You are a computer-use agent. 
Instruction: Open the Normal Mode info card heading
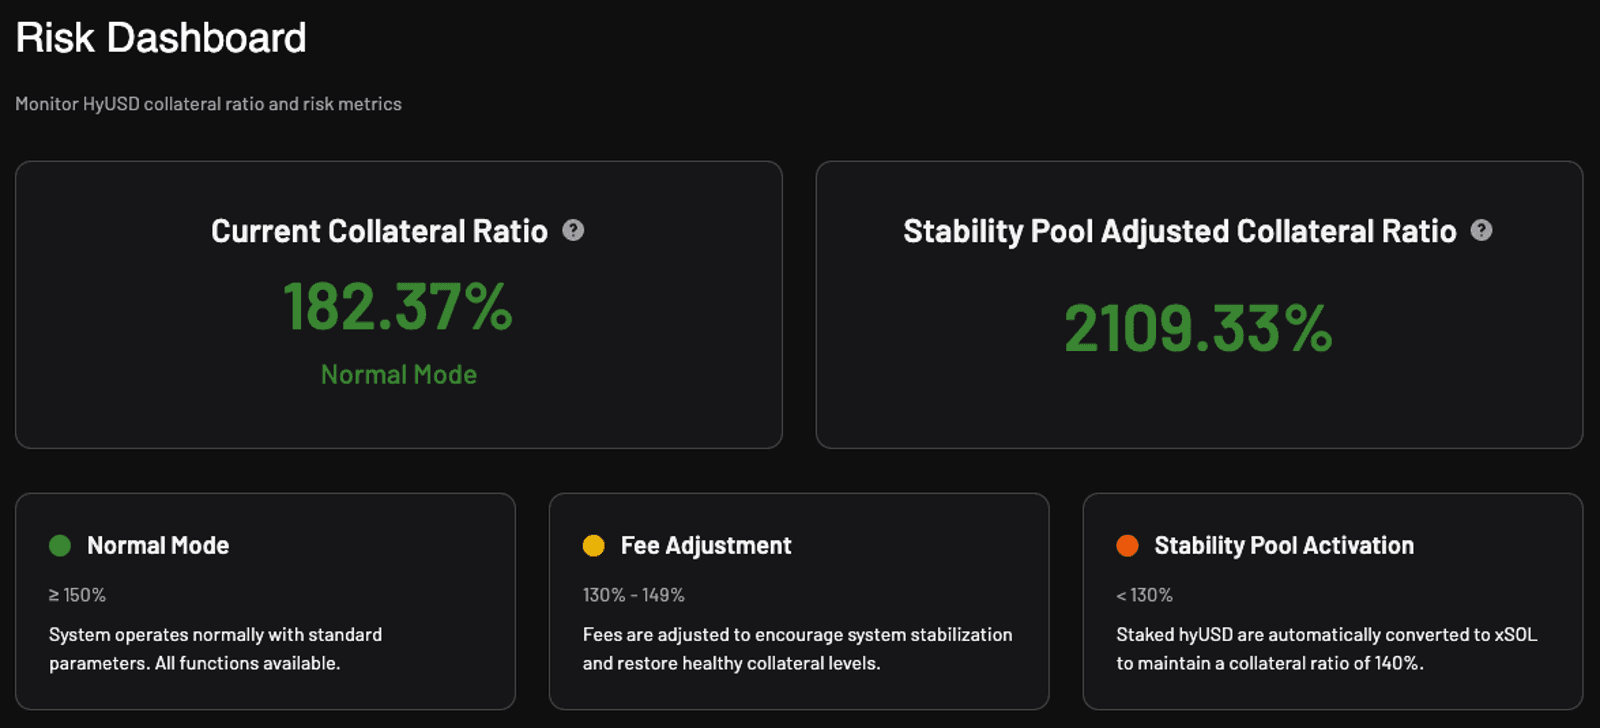point(158,545)
